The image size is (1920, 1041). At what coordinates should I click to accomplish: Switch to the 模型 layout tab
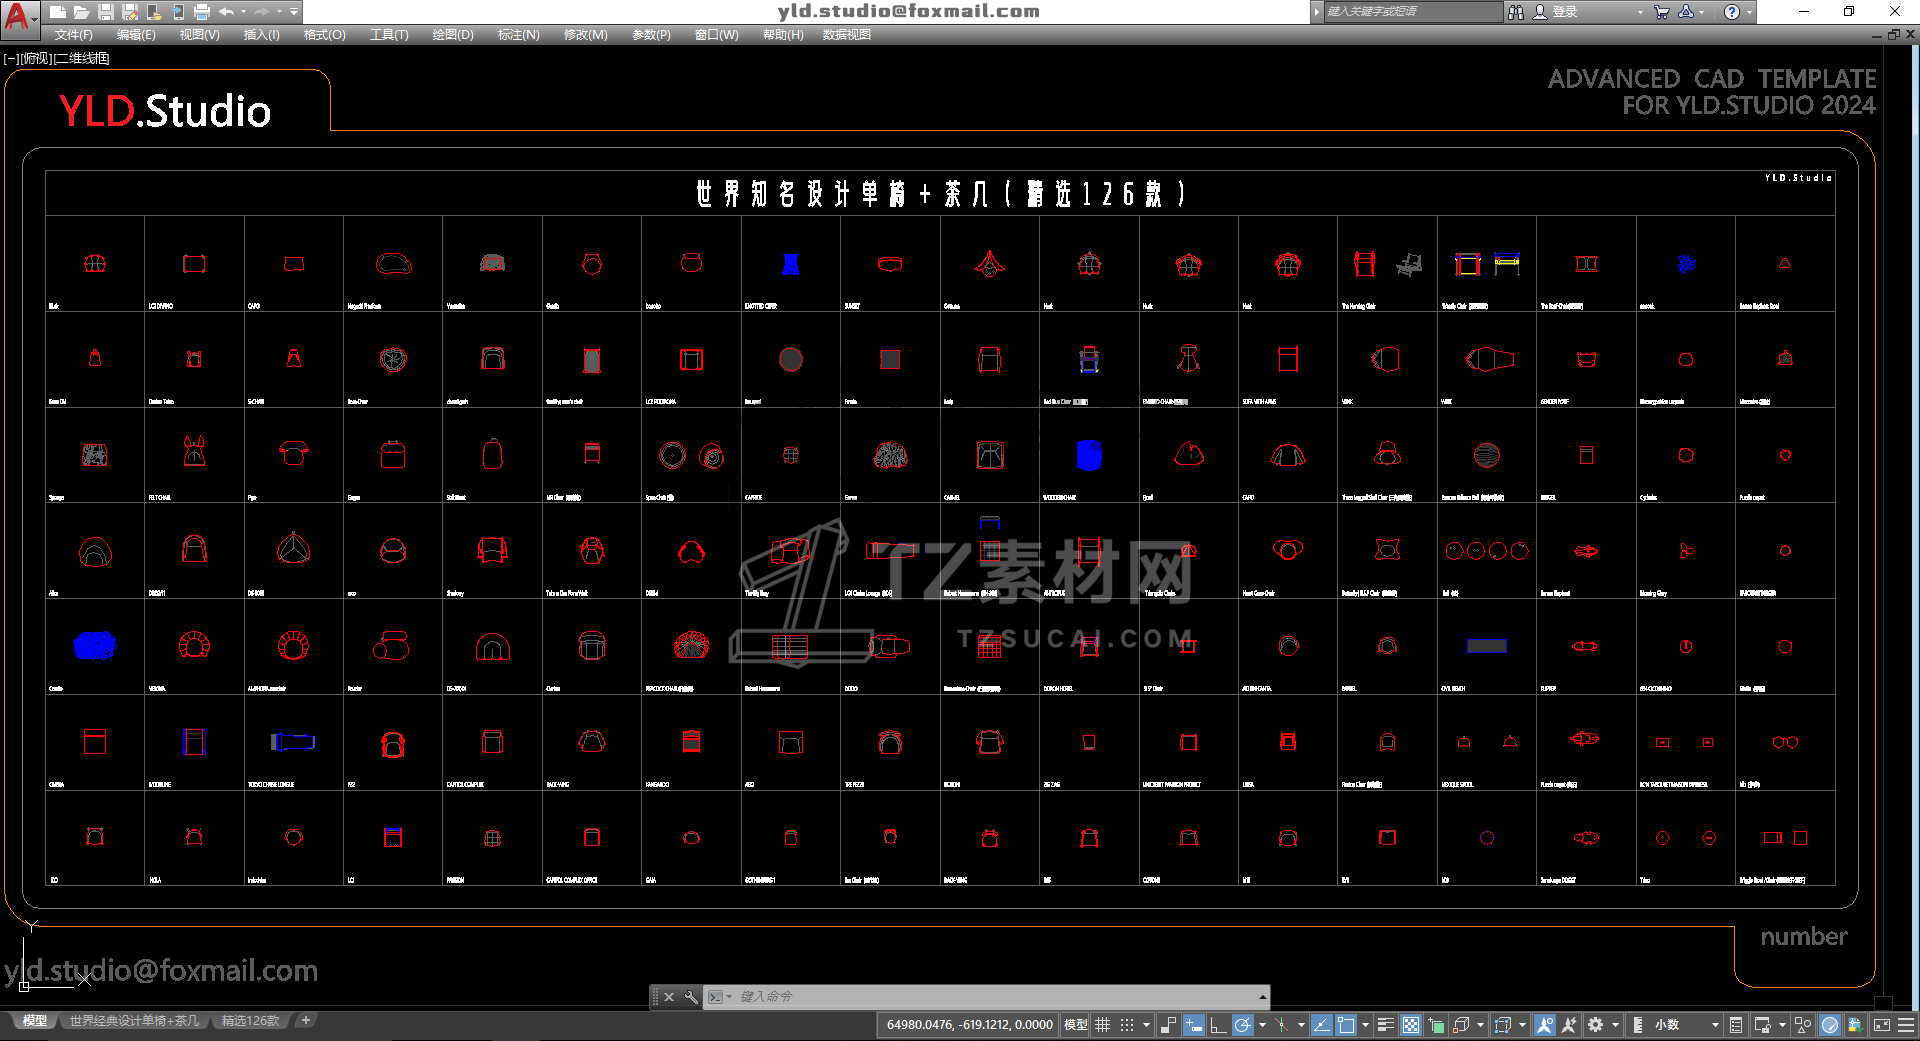(35, 1021)
